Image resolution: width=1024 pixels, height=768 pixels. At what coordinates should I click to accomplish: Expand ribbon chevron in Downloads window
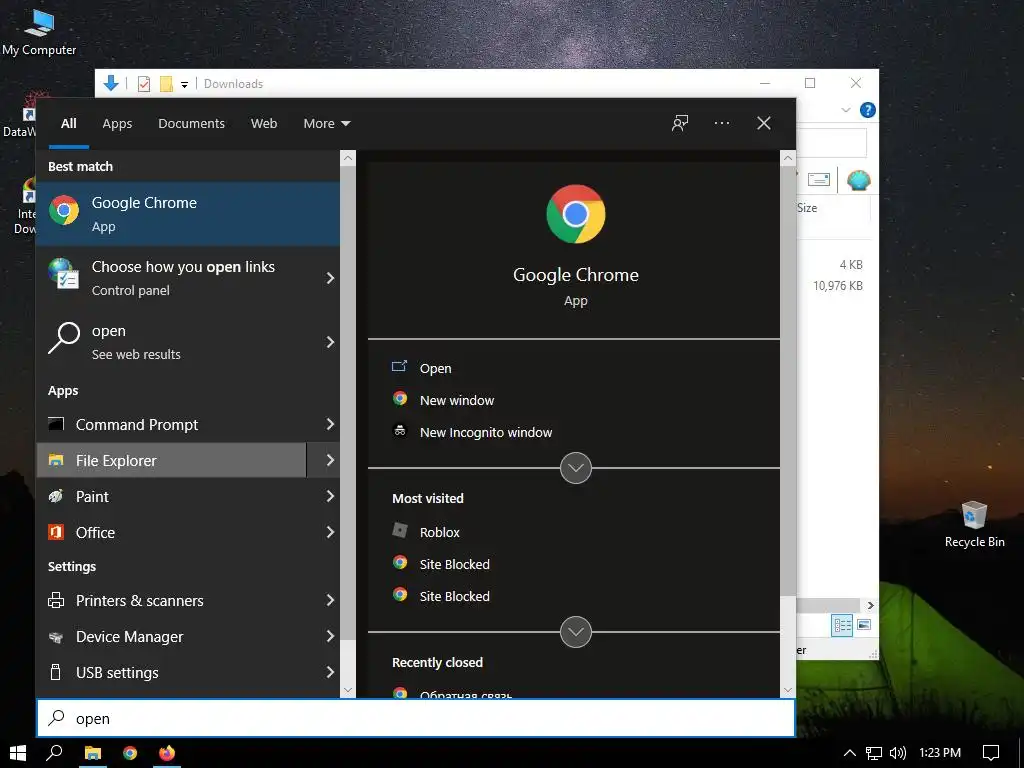(846, 110)
